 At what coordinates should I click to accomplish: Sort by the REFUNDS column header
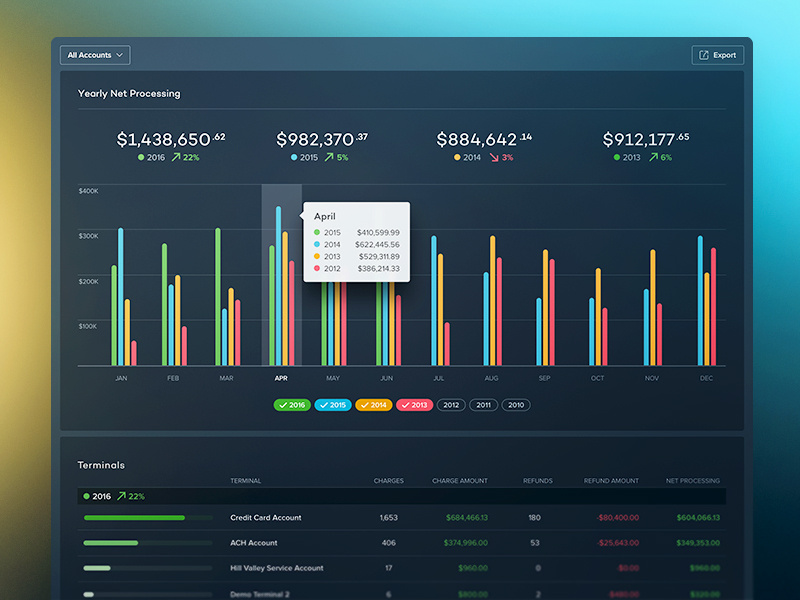[x=538, y=481]
